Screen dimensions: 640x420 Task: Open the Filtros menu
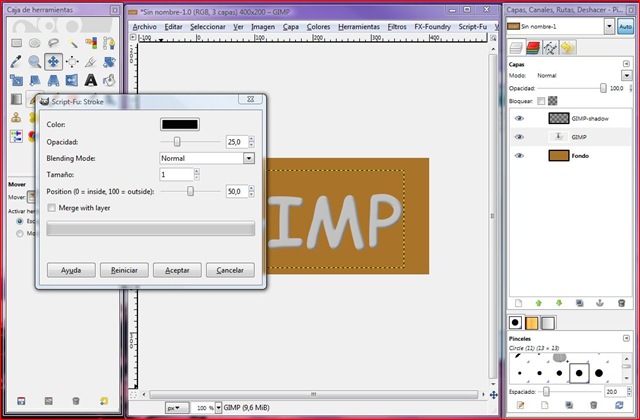click(397, 27)
